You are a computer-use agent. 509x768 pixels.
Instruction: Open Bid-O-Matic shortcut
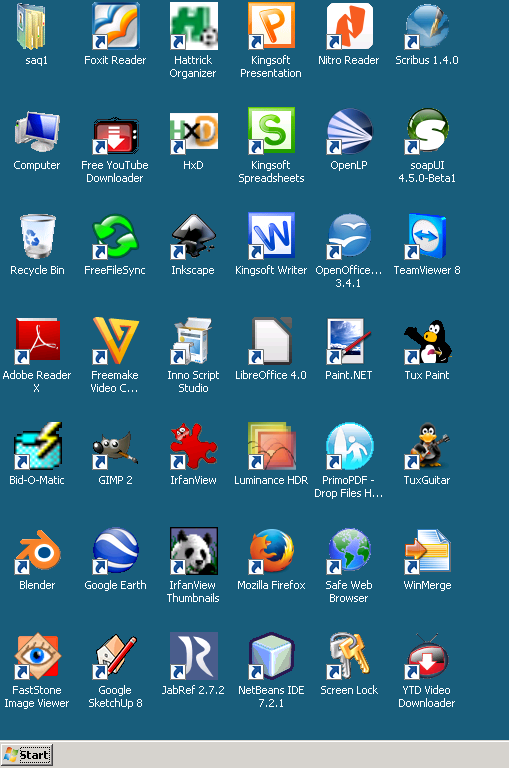[37, 445]
